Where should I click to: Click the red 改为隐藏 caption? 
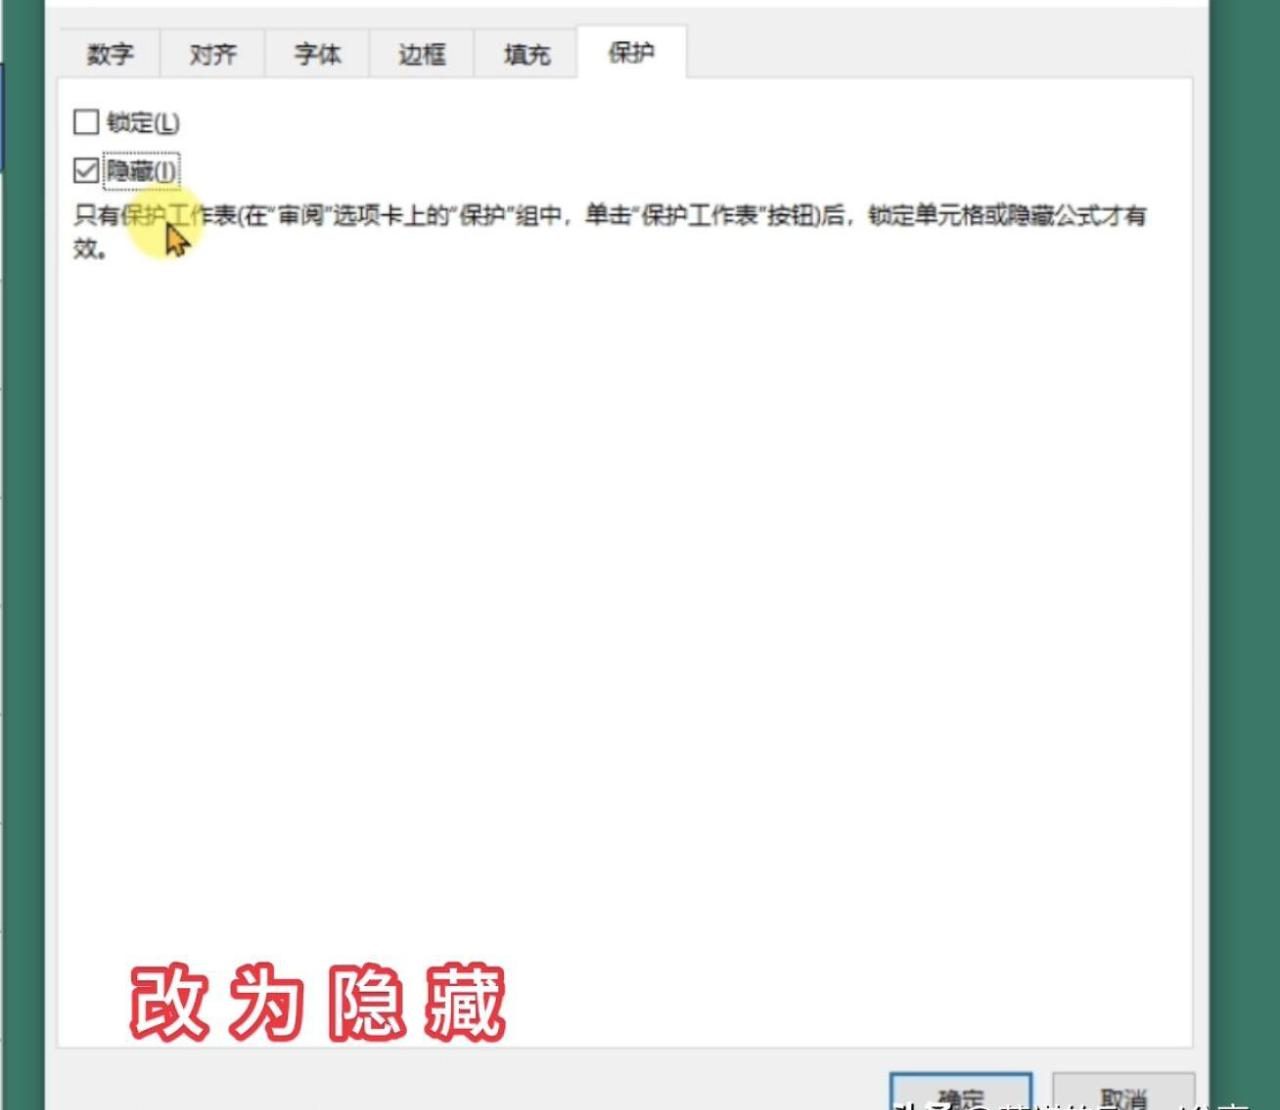(318, 1003)
